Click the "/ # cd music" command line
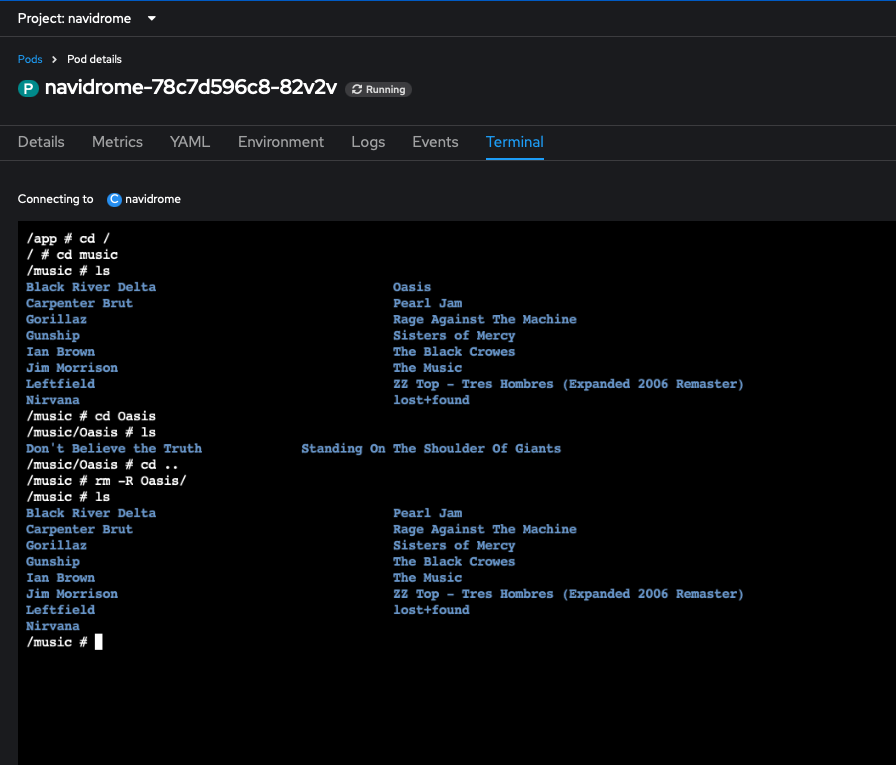Screen dimensions: 896x765 (x=72, y=255)
